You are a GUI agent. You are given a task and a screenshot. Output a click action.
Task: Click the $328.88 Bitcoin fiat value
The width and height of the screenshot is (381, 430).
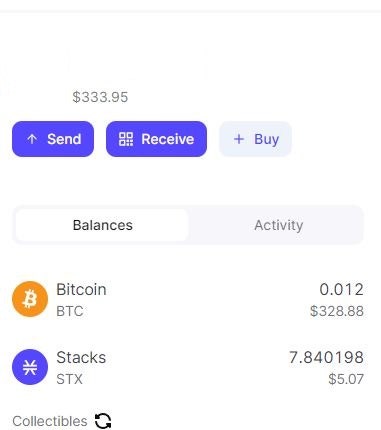(x=337, y=311)
